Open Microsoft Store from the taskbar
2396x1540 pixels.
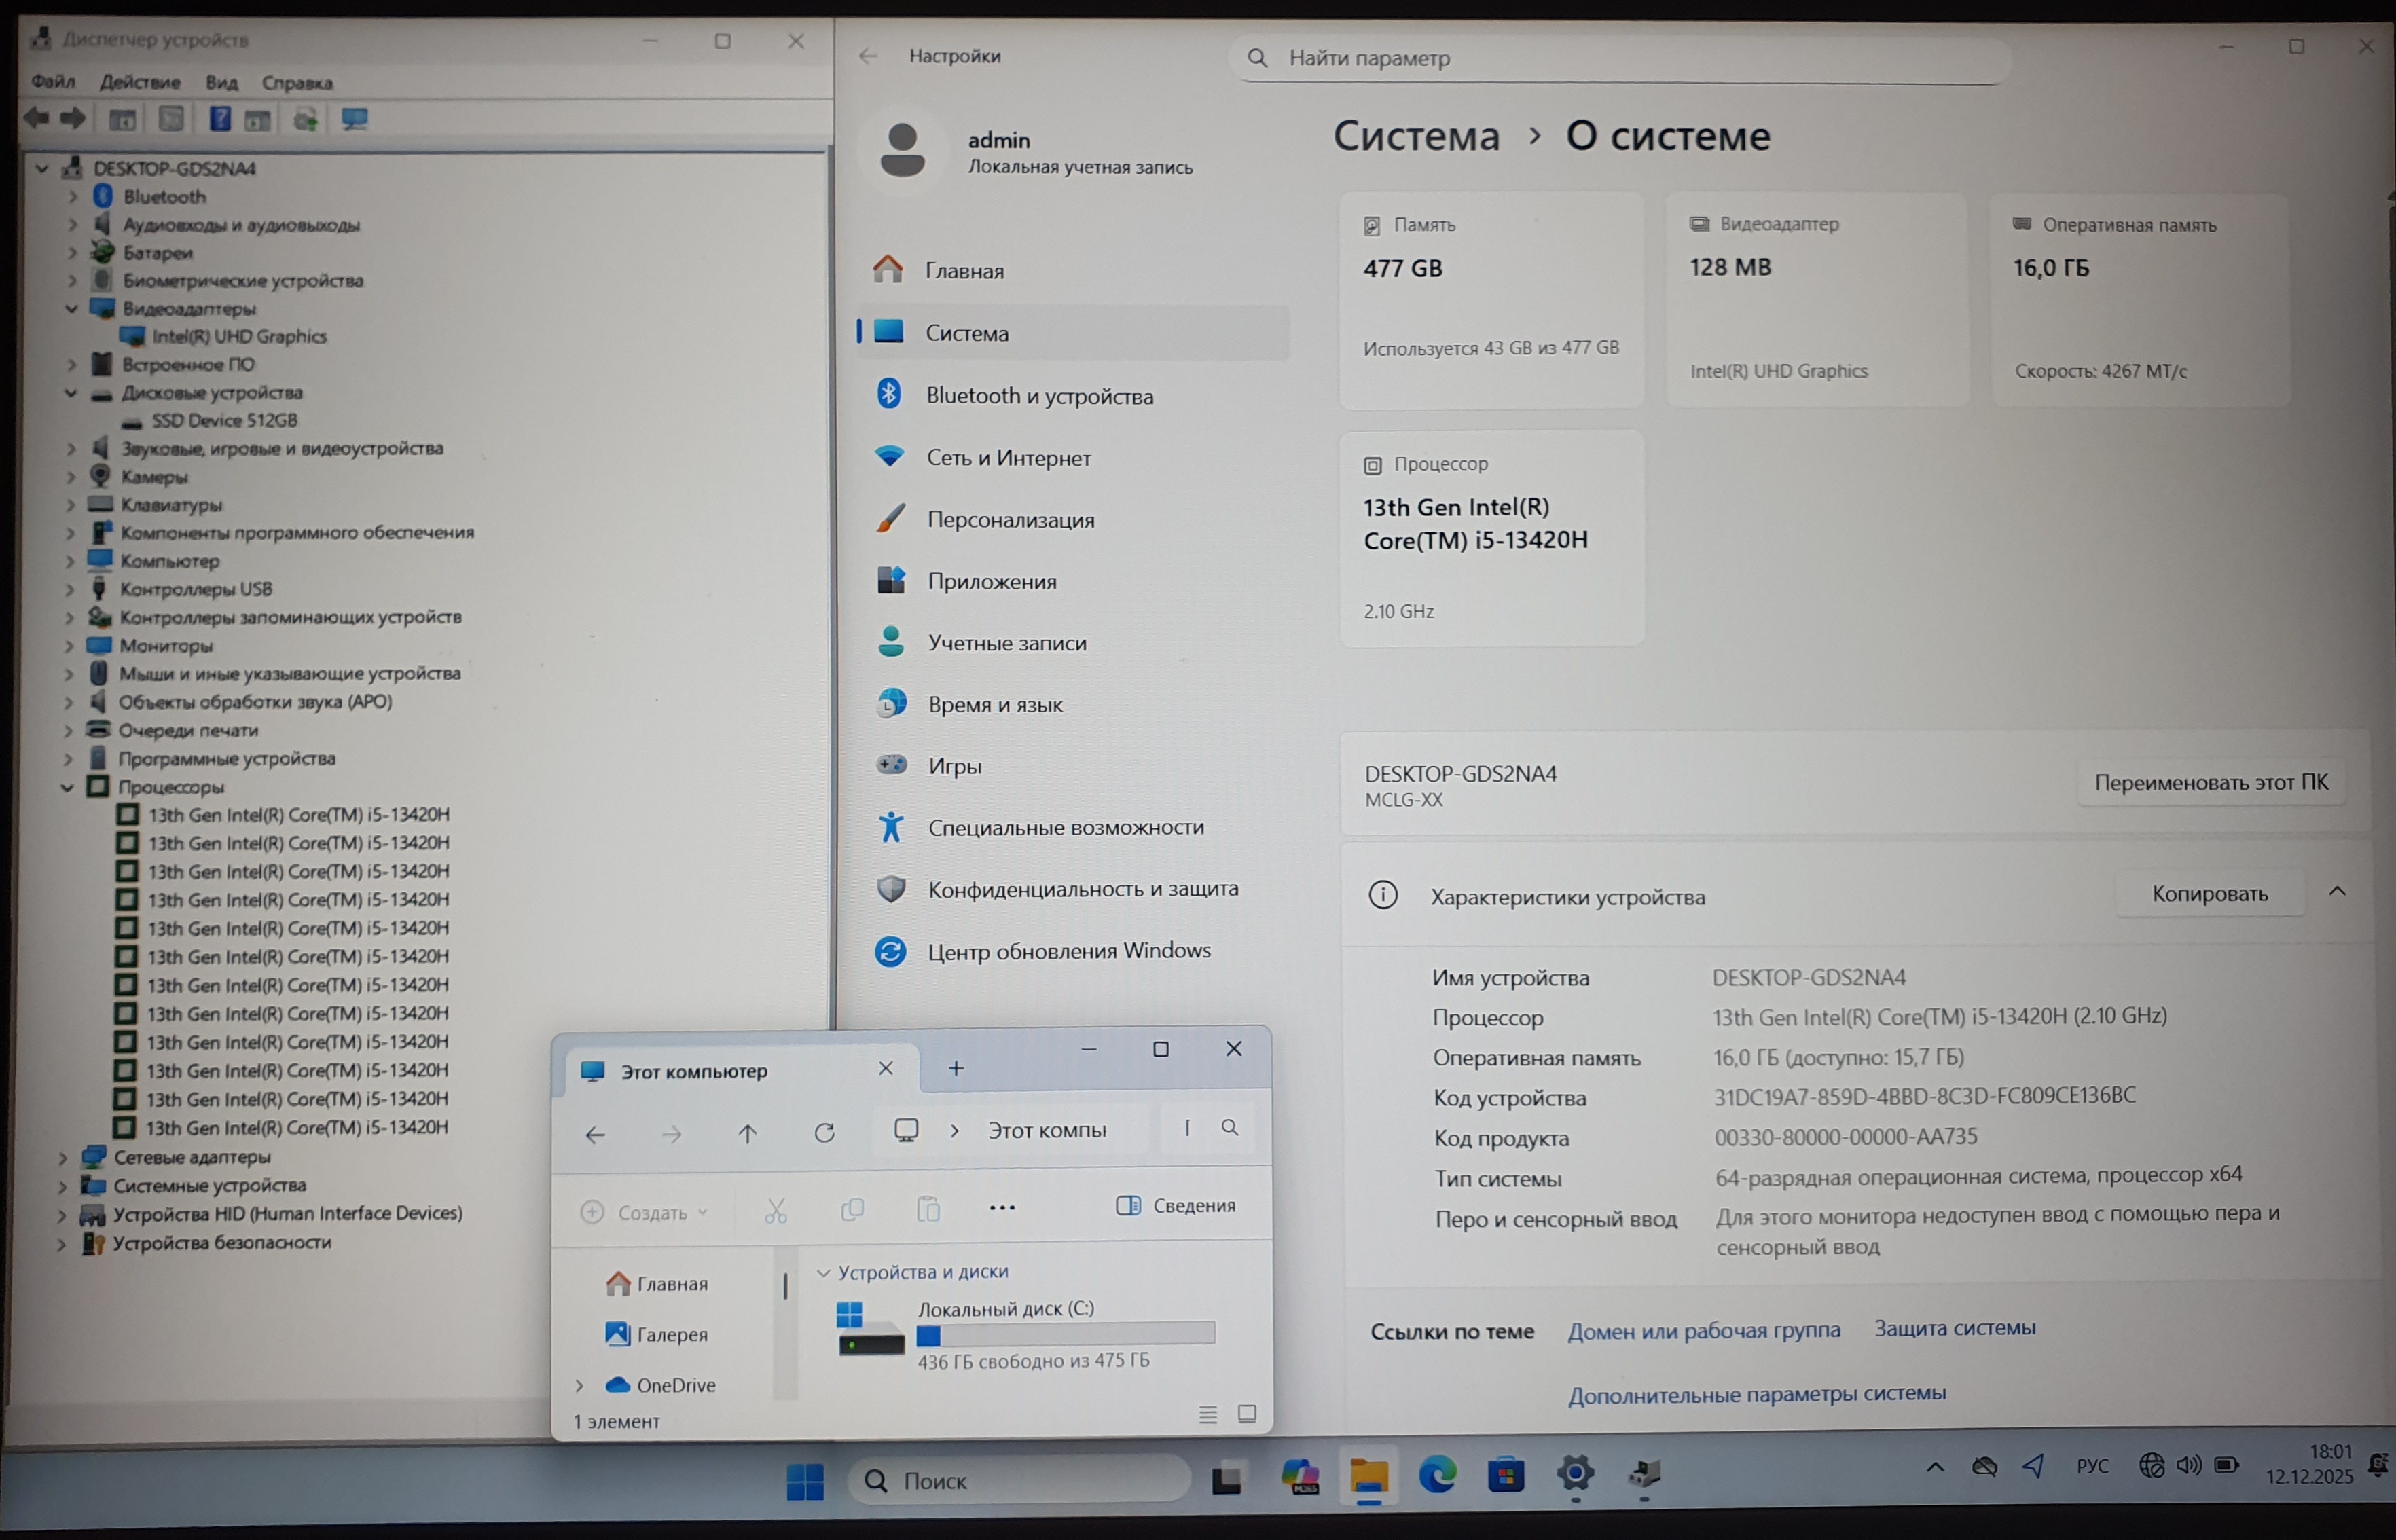[x=1506, y=1475]
